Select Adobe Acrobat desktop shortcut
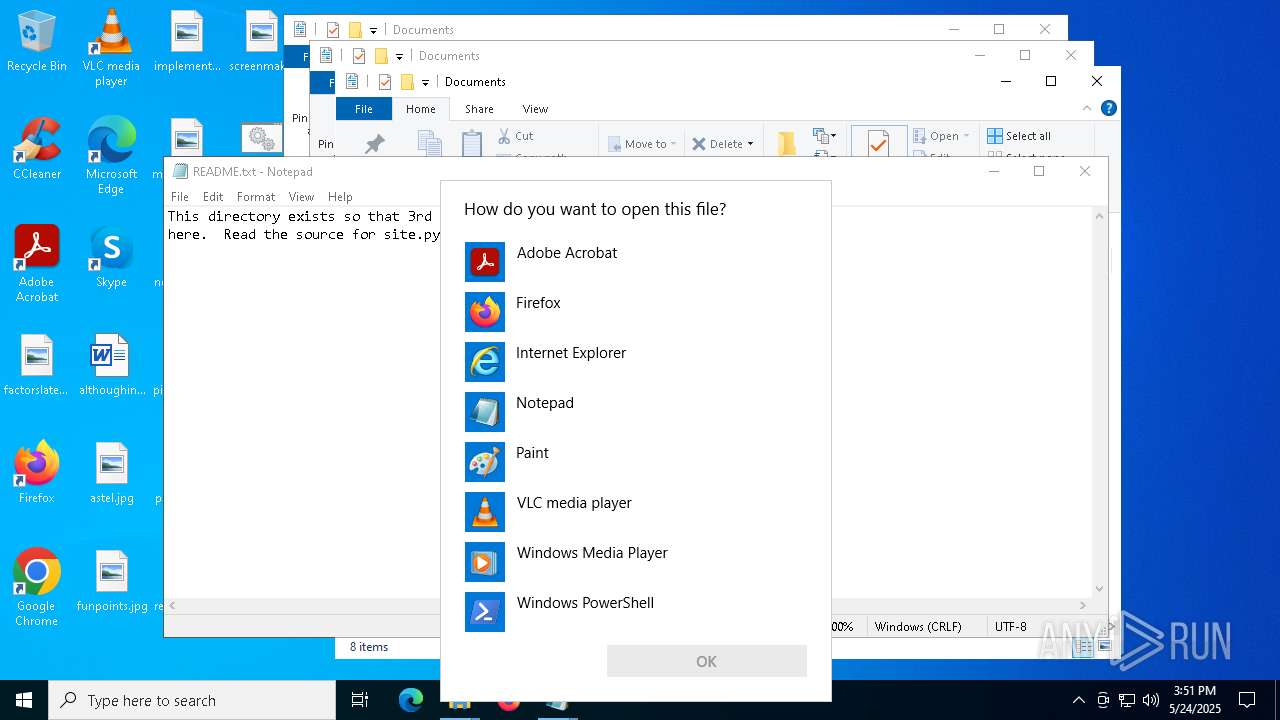This screenshot has height=720, width=1280. click(x=37, y=264)
